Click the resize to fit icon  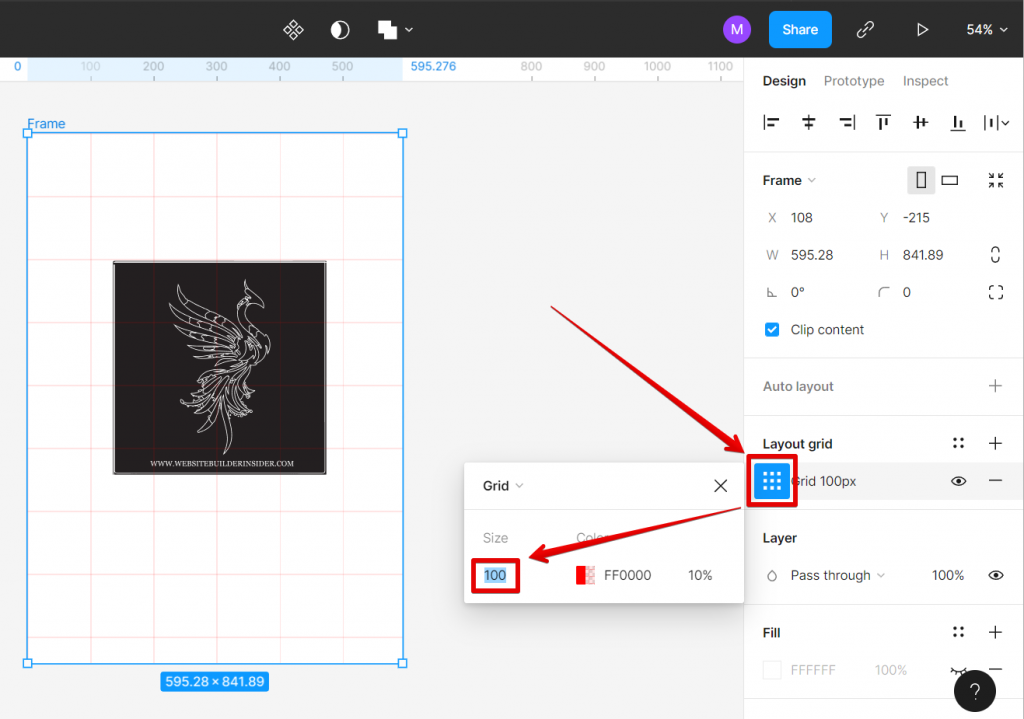[995, 180]
